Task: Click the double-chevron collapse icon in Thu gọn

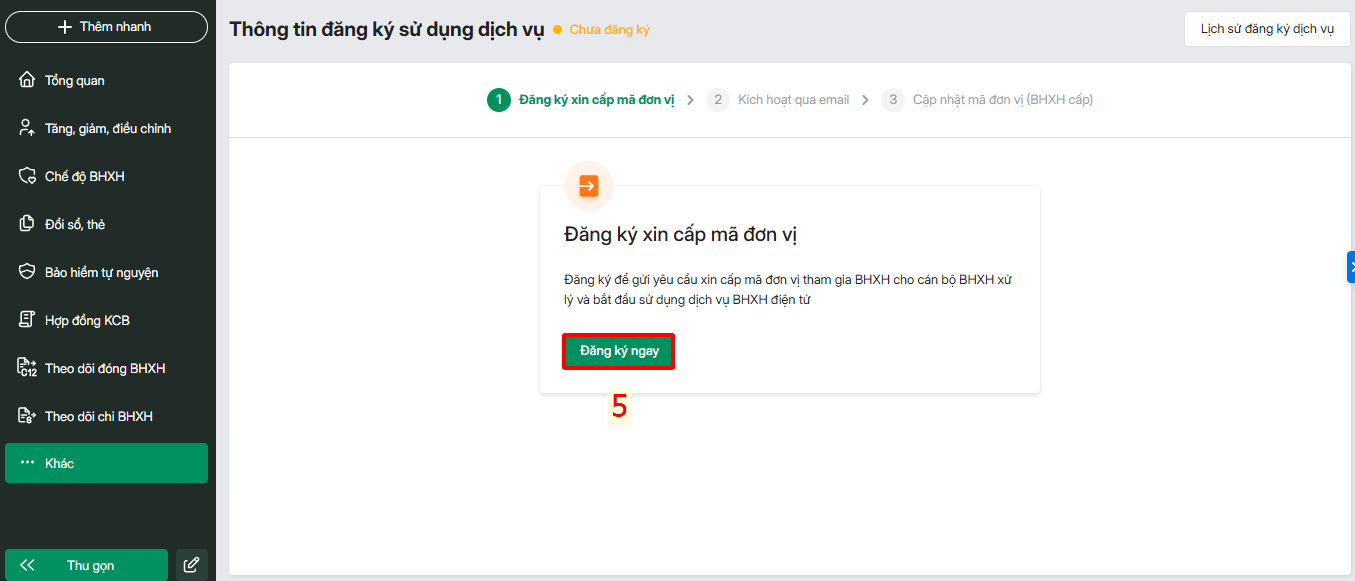Action: 27,565
